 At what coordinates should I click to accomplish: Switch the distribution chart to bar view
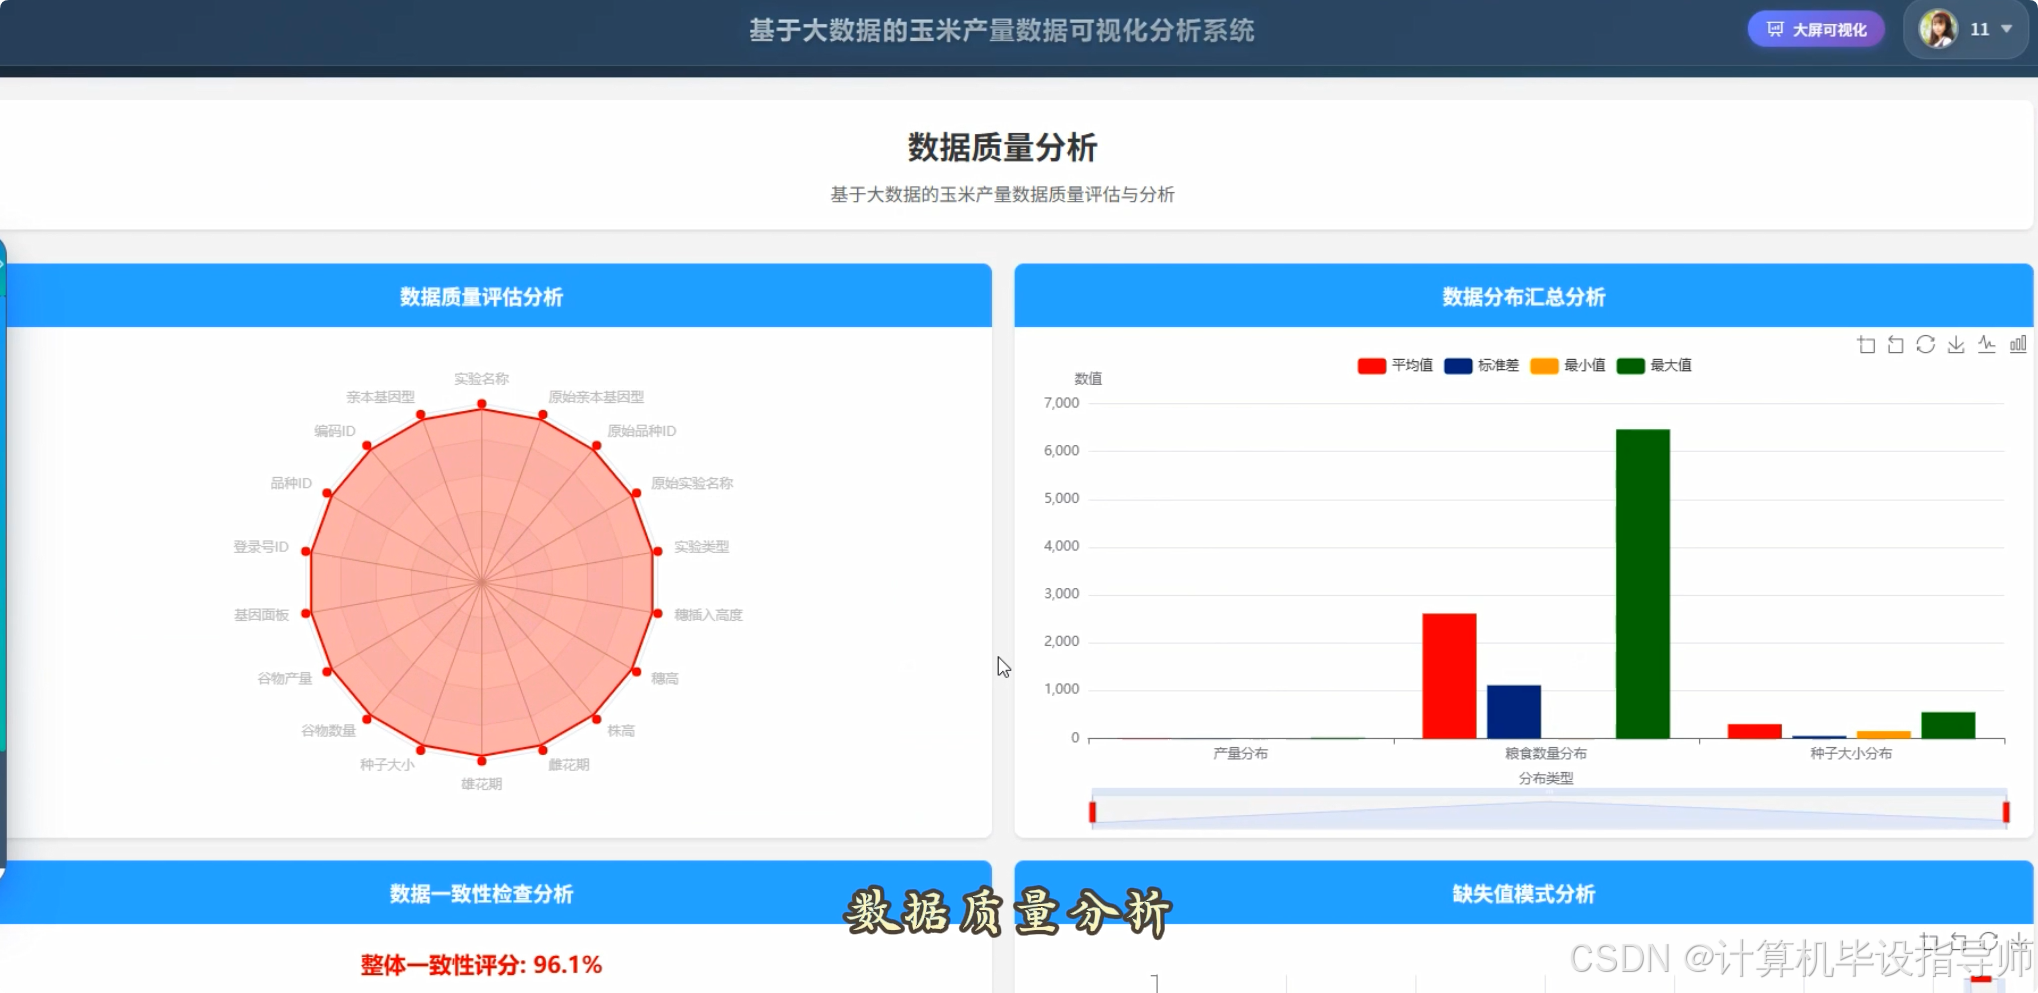pyautogui.click(x=2019, y=344)
